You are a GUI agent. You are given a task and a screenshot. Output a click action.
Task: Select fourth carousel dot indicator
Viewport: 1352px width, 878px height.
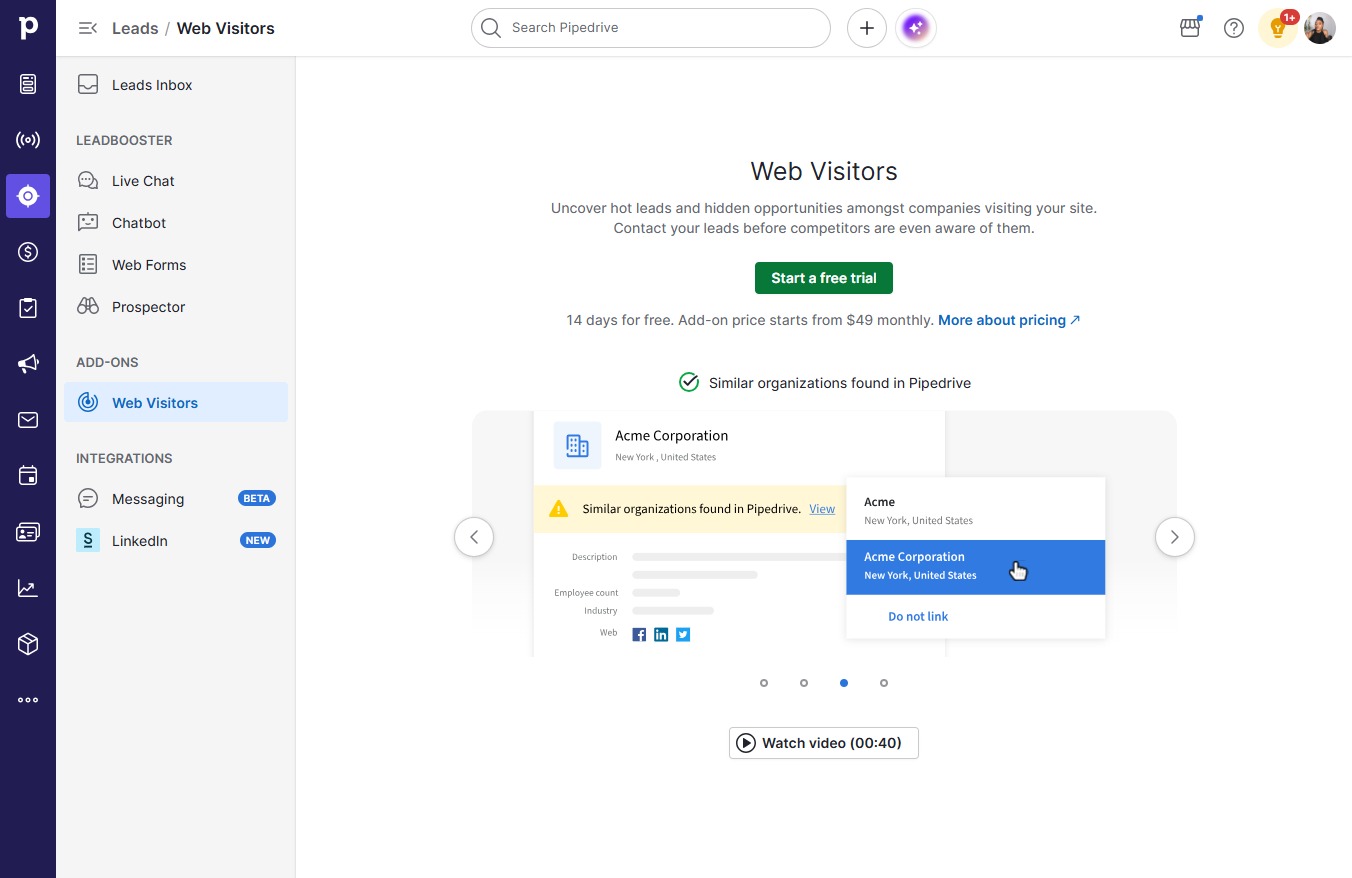[x=884, y=683]
